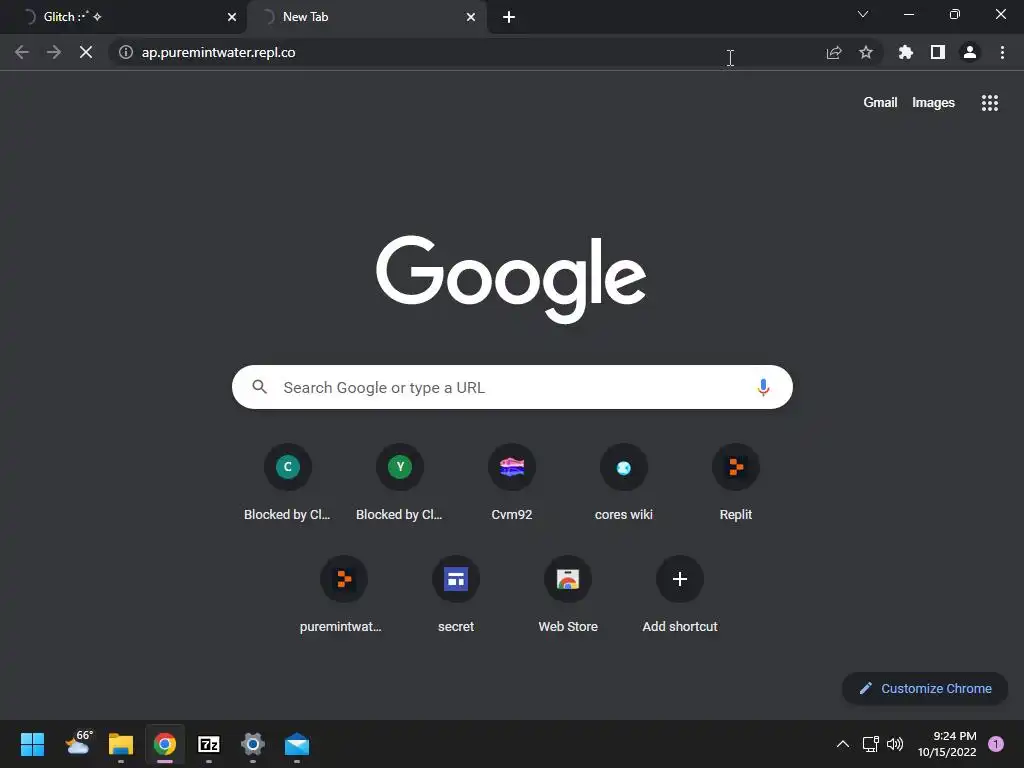
Task: Open Google Images link
Action: point(933,103)
